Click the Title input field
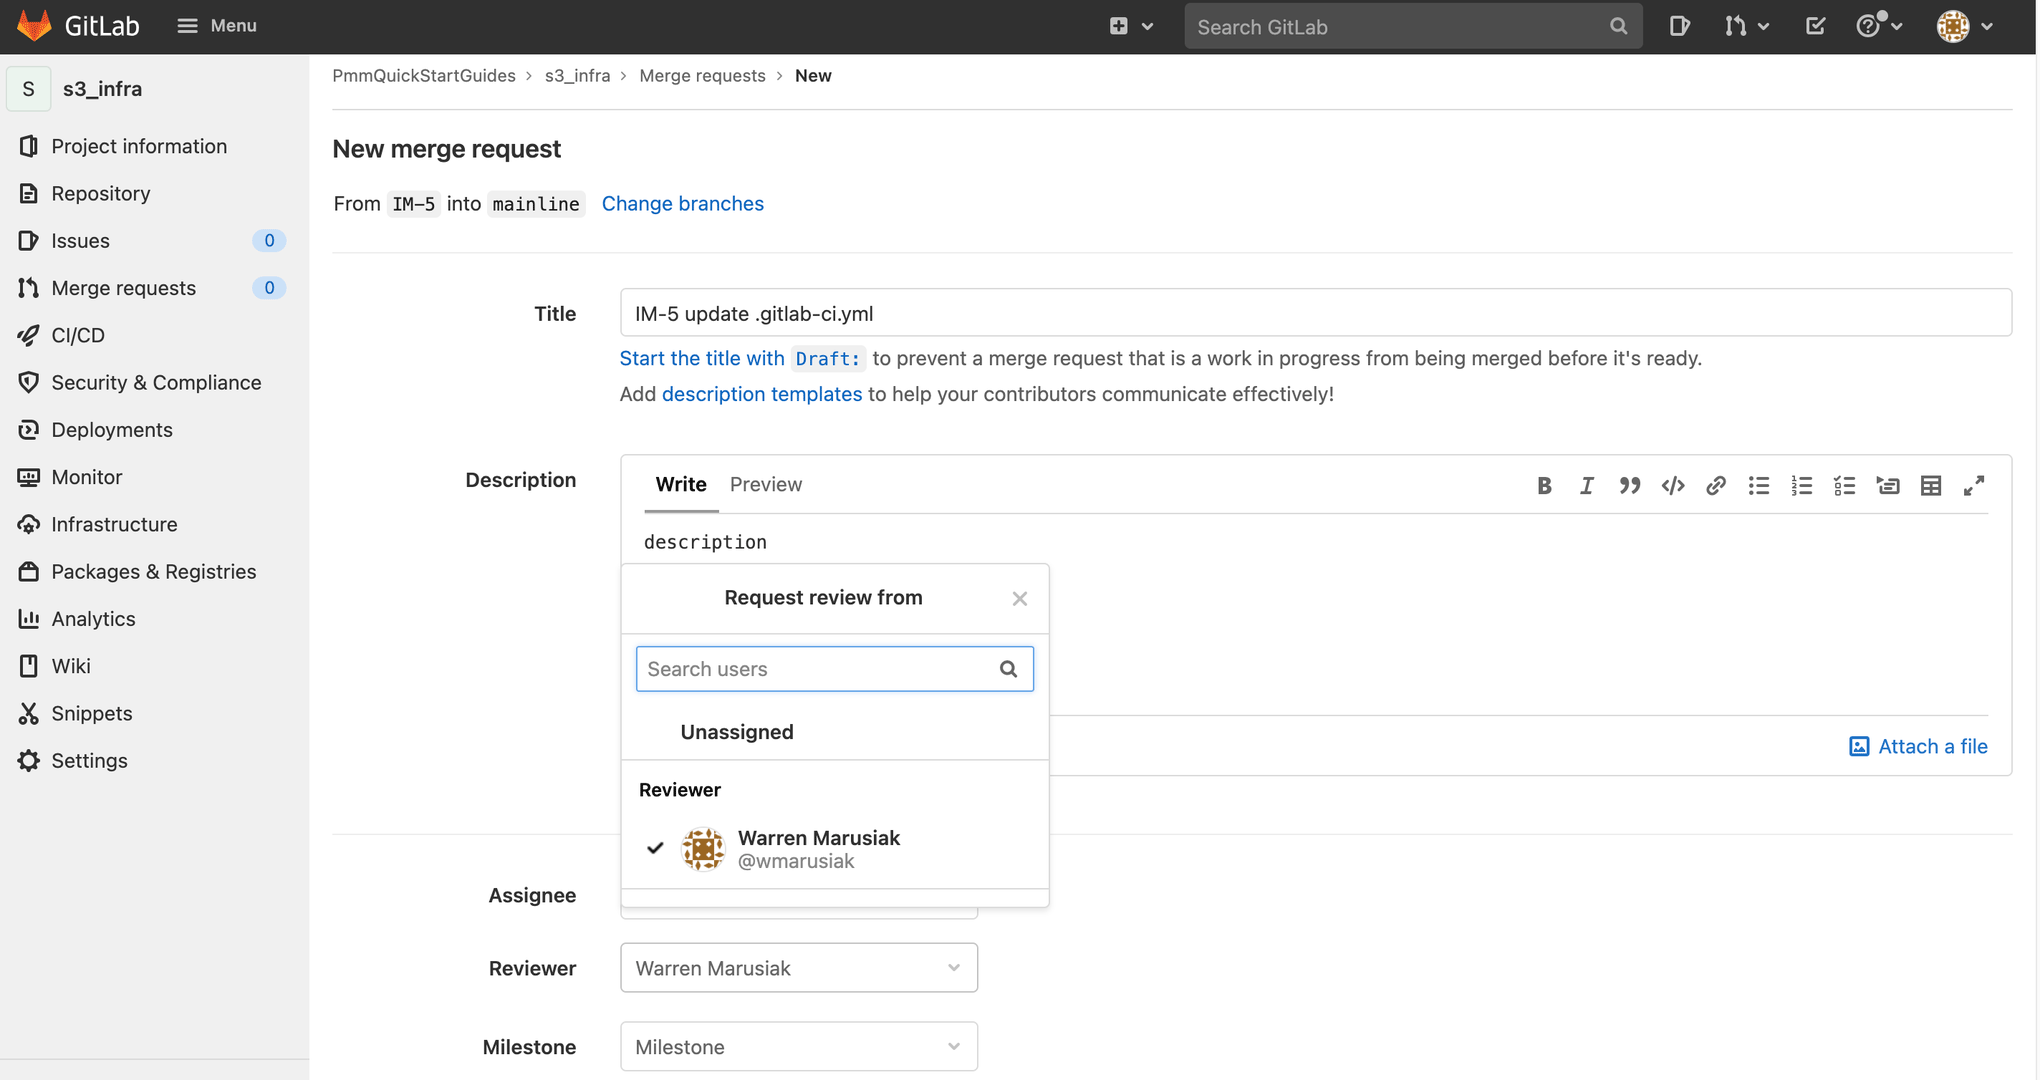The height and width of the screenshot is (1080, 2040). tap(1315, 312)
